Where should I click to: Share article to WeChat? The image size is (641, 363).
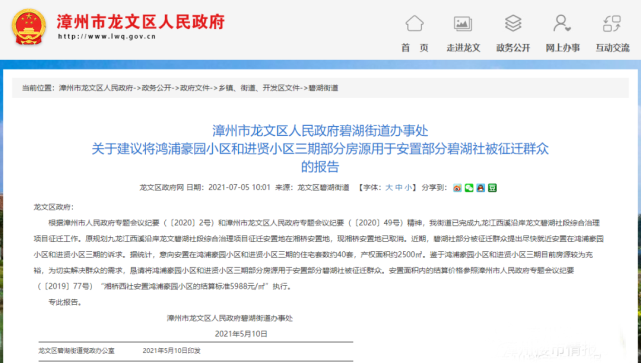(x=469, y=188)
